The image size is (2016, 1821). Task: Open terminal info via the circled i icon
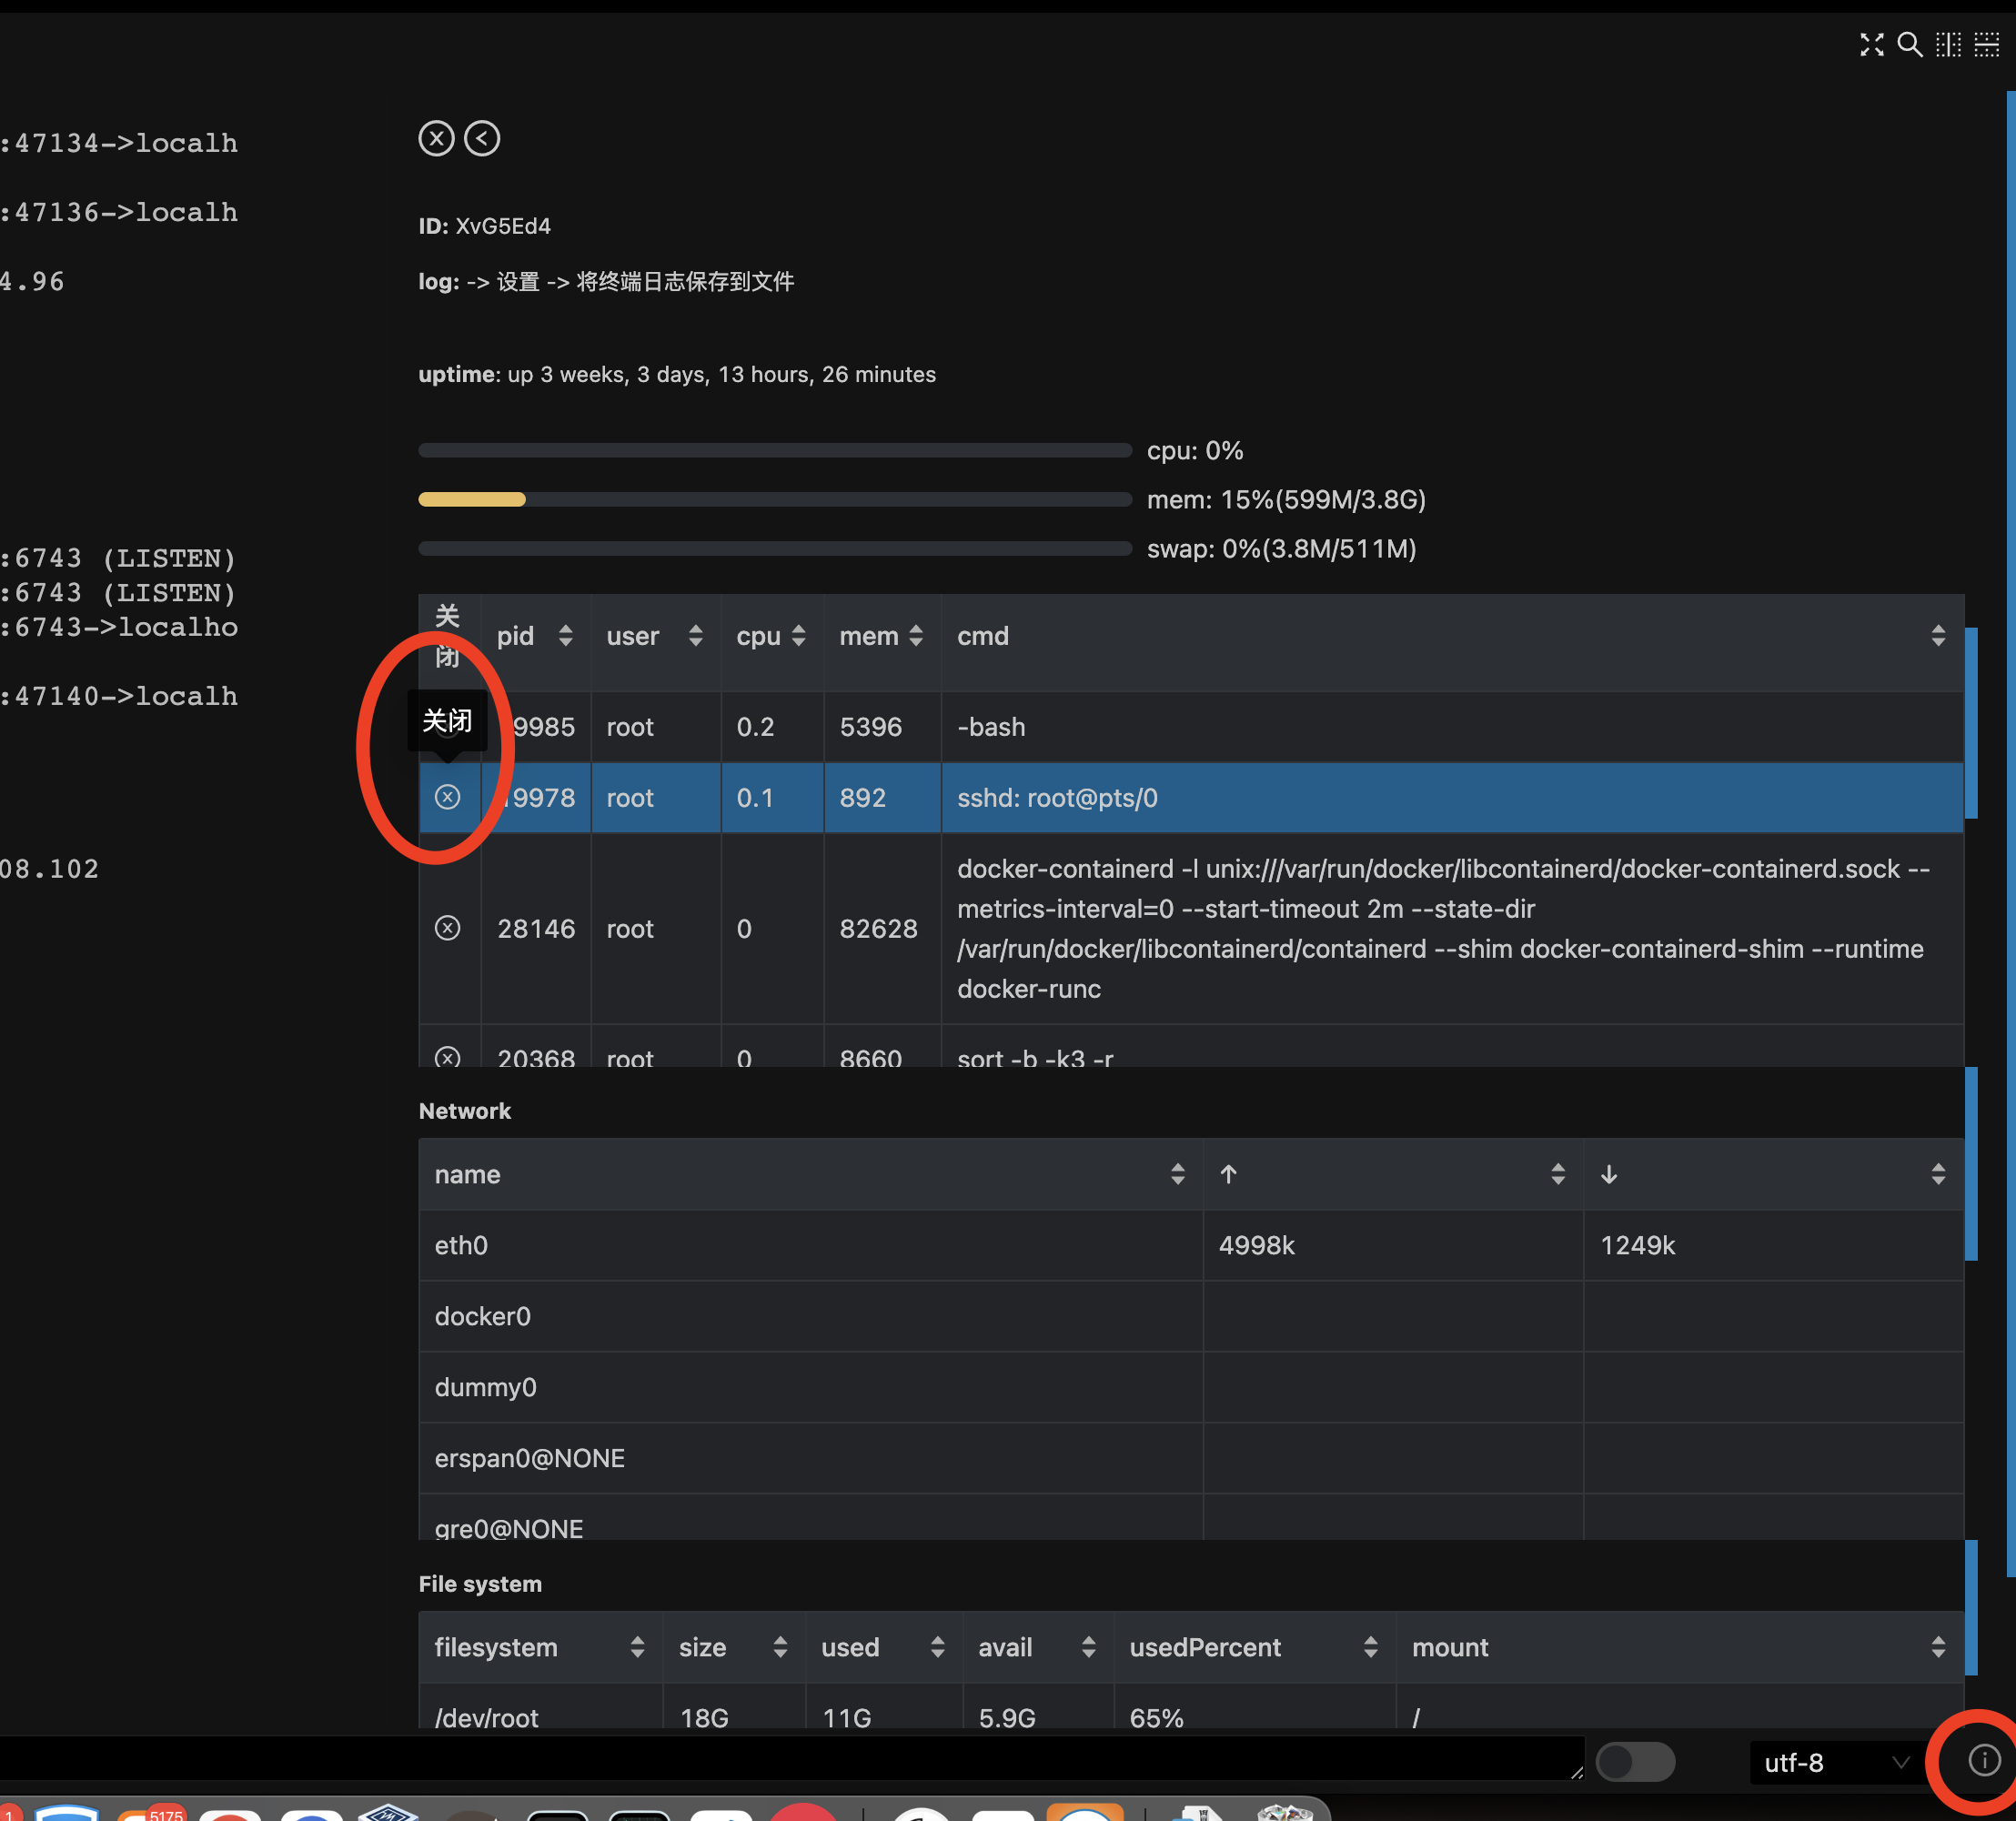click(x=1984, y=1760)
